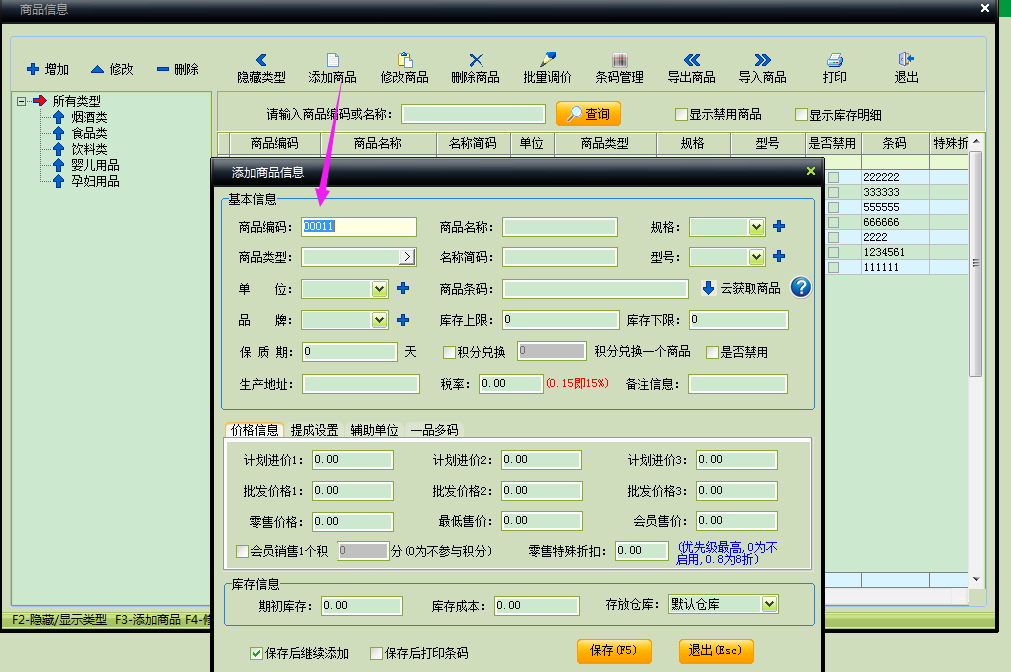
Task: Uncheck 保存后继续添加 option
Action: point(256,653)
